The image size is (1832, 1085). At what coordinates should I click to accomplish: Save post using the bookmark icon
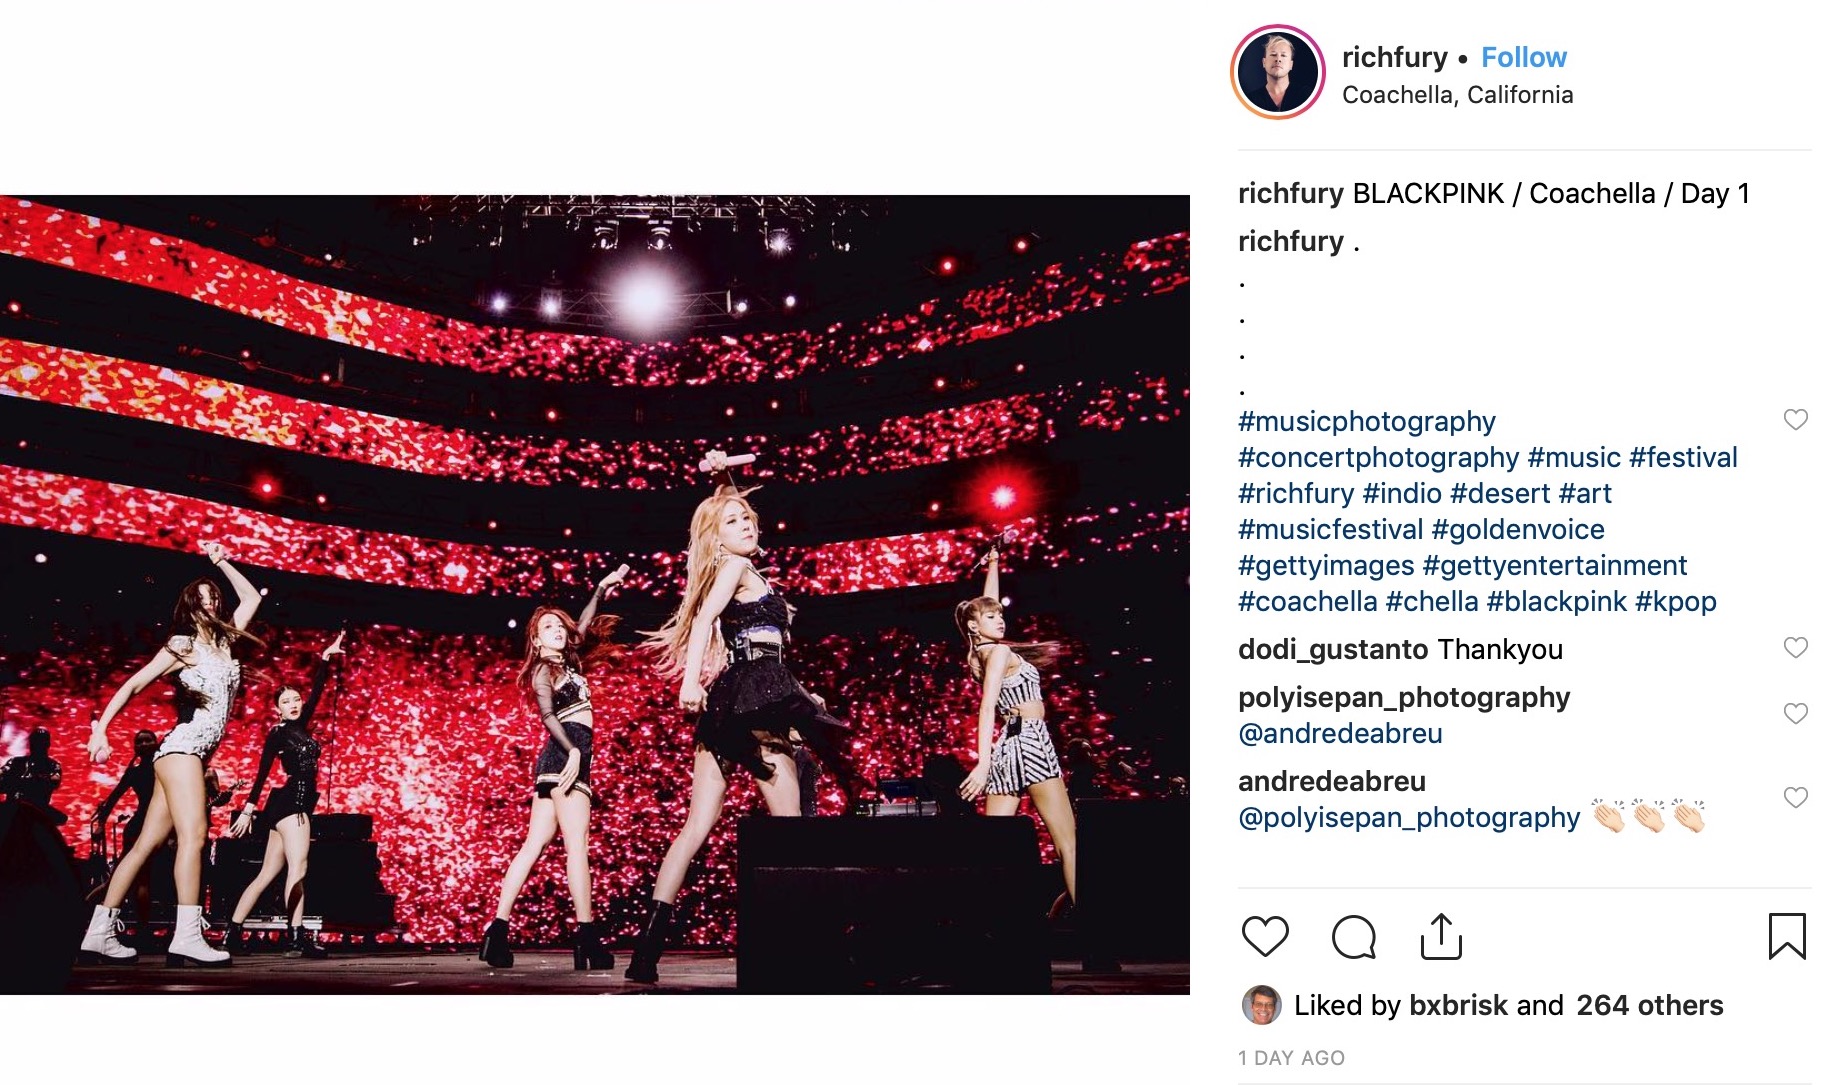click(x=1787, y=937)
